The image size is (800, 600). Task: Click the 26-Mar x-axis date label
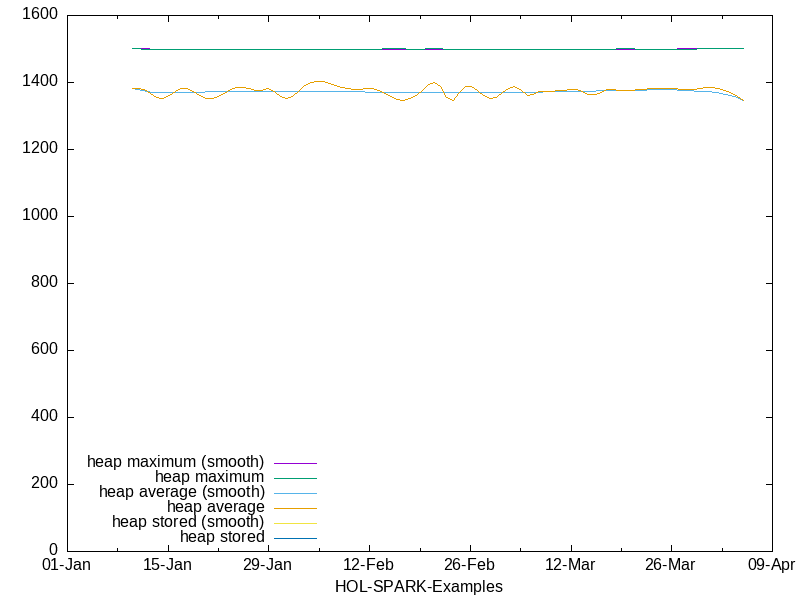point(671,566)
